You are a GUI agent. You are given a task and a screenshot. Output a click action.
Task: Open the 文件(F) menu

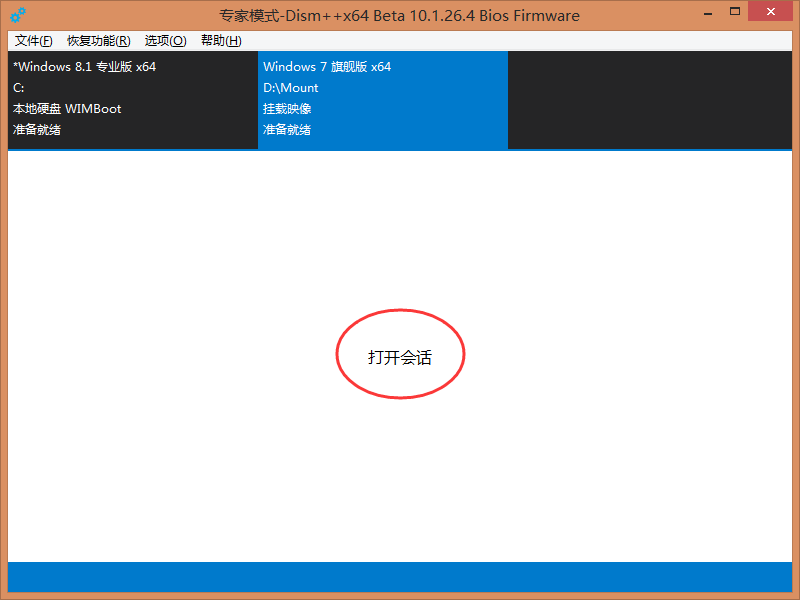tap(34, 41)
